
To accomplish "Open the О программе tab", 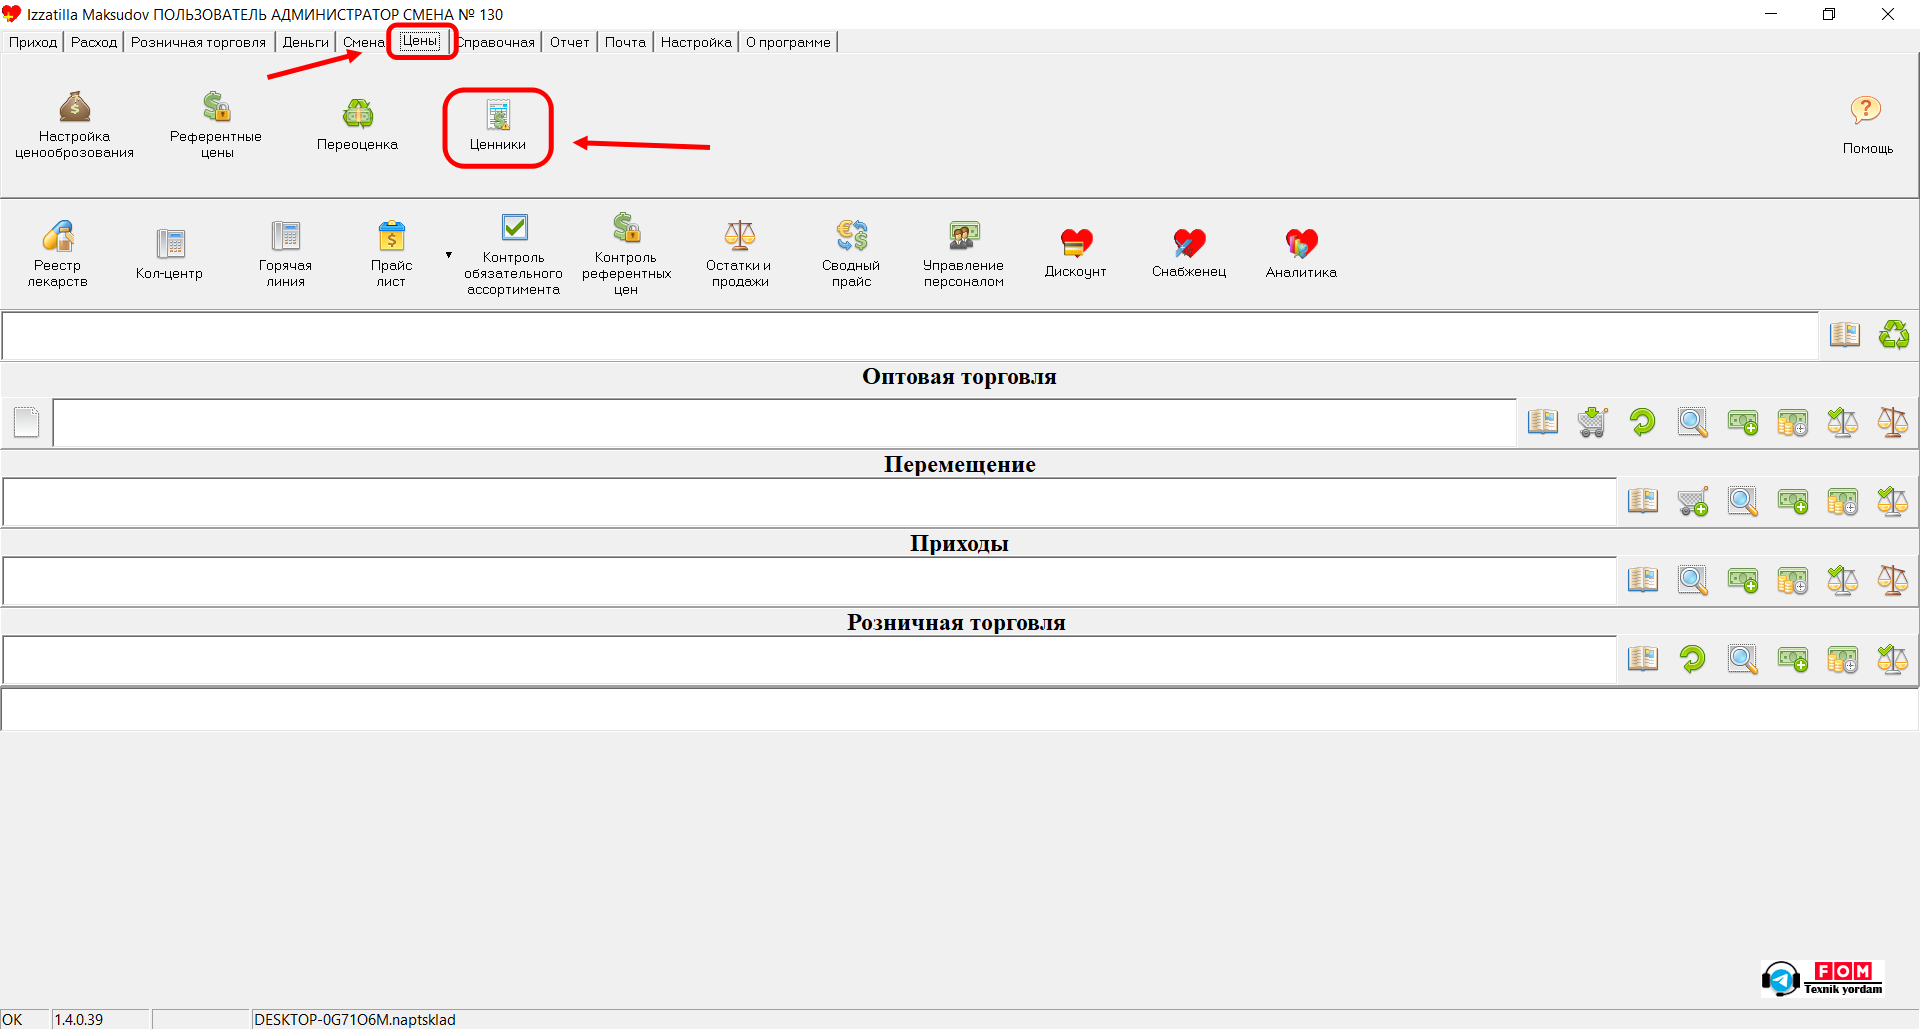I will pos(788,42).
